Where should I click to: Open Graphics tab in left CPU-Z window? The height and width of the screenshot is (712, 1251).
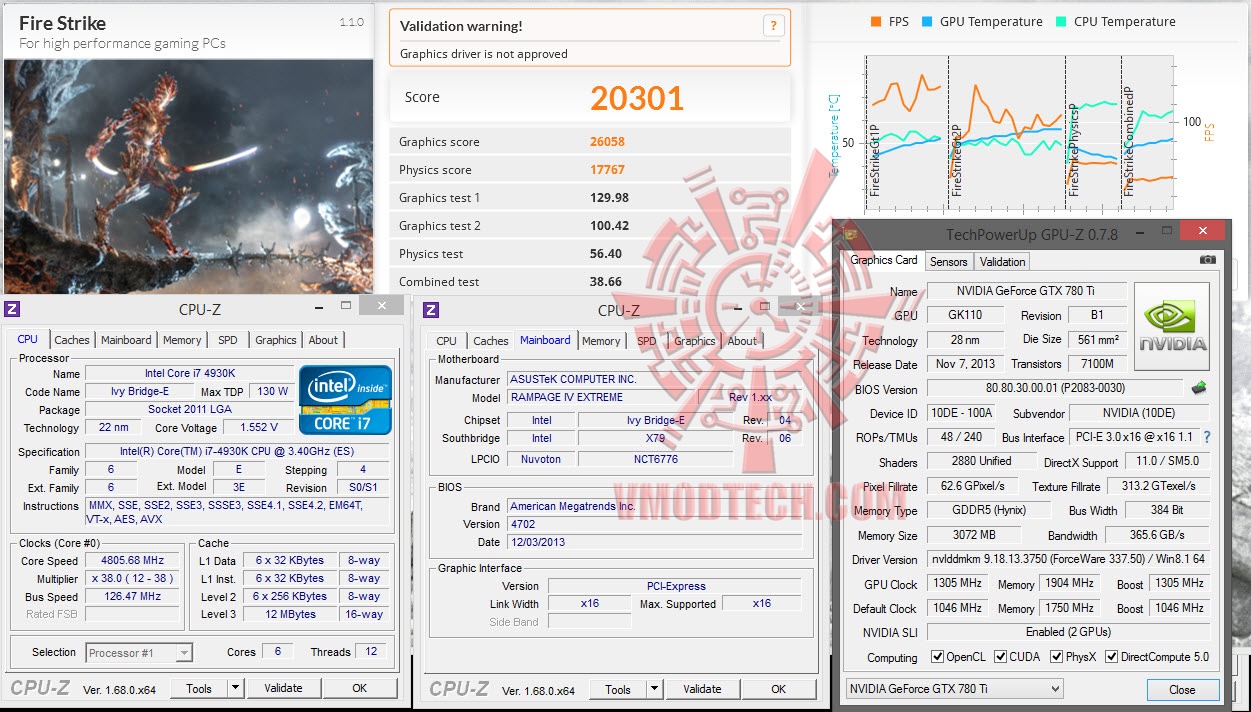click(276, 340)
